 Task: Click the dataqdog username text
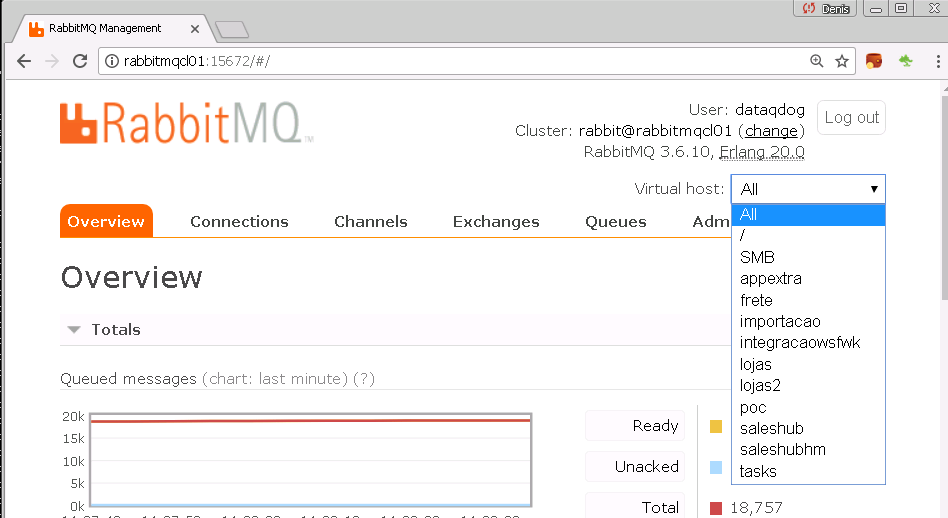coord(770,110)
